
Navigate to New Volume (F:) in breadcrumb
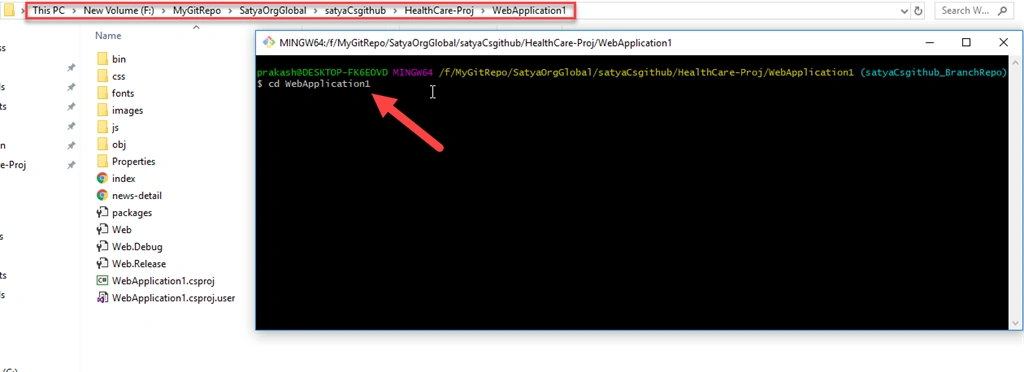coord(119,10)
